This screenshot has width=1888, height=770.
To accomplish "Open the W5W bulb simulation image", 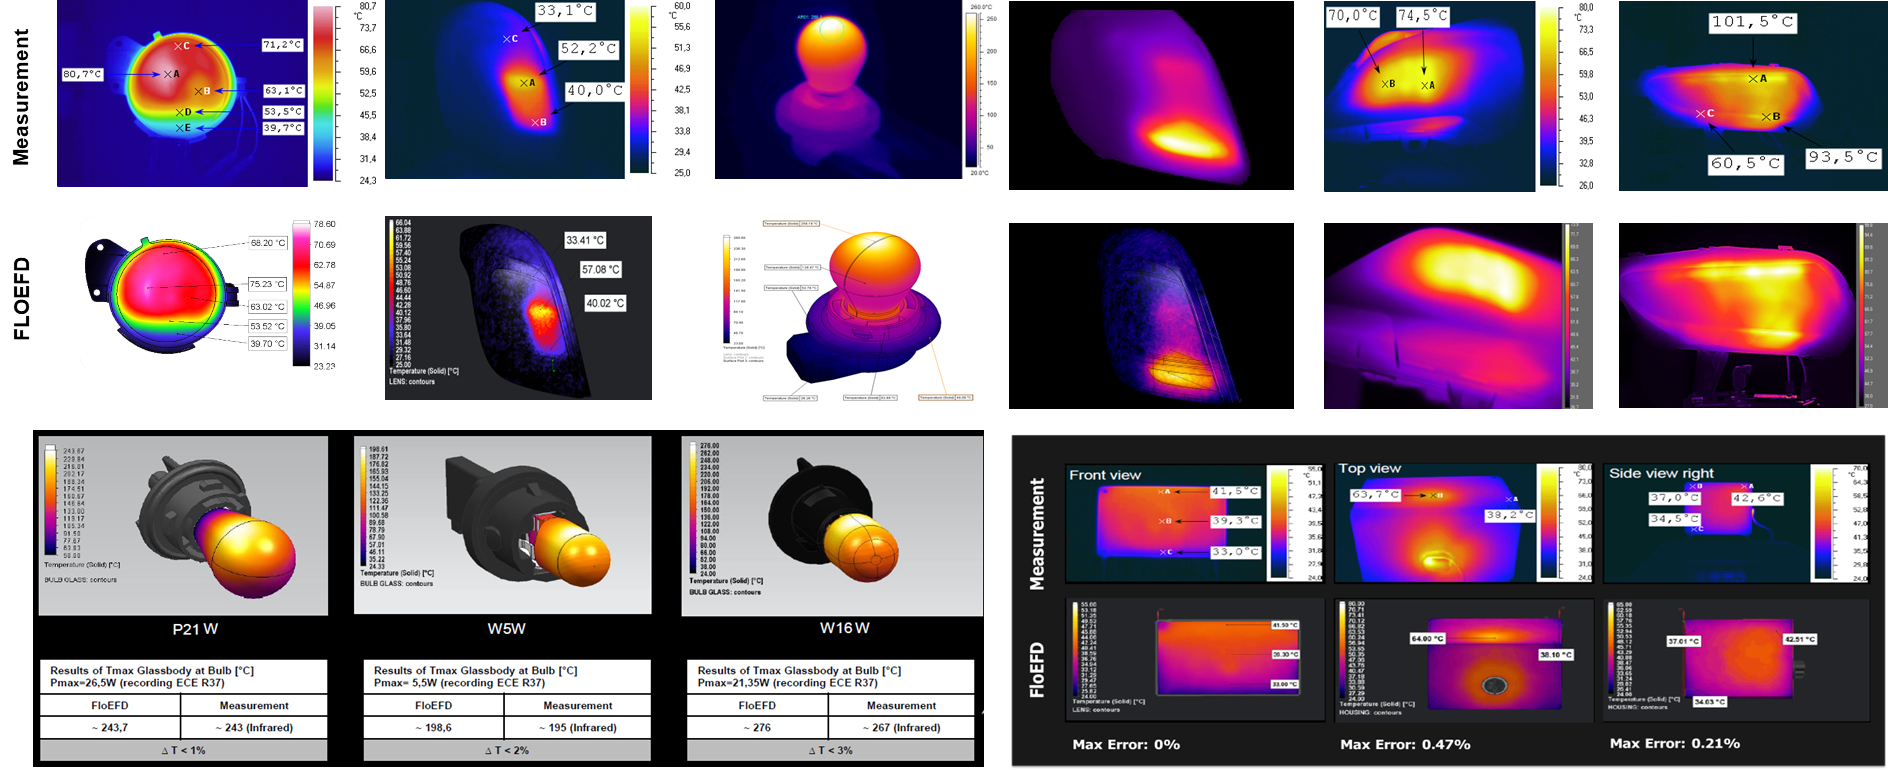I will [503, 525].
